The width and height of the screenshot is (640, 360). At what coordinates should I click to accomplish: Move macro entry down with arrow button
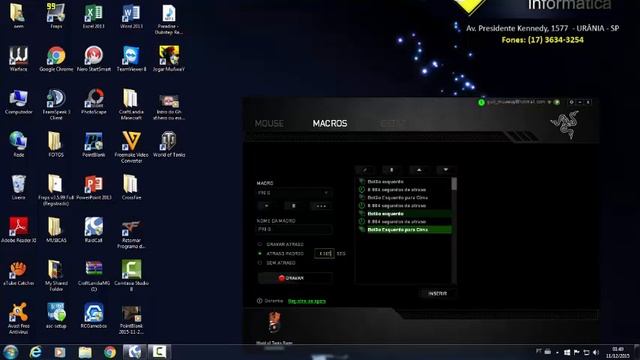click(446, 170)
